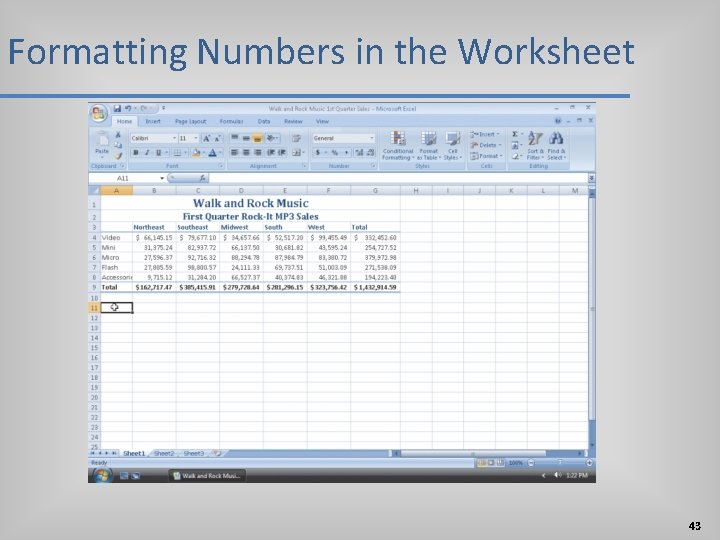
Task: Click the Orientation text angle icon
Action: pyautogui.click(x=271, y=138)
